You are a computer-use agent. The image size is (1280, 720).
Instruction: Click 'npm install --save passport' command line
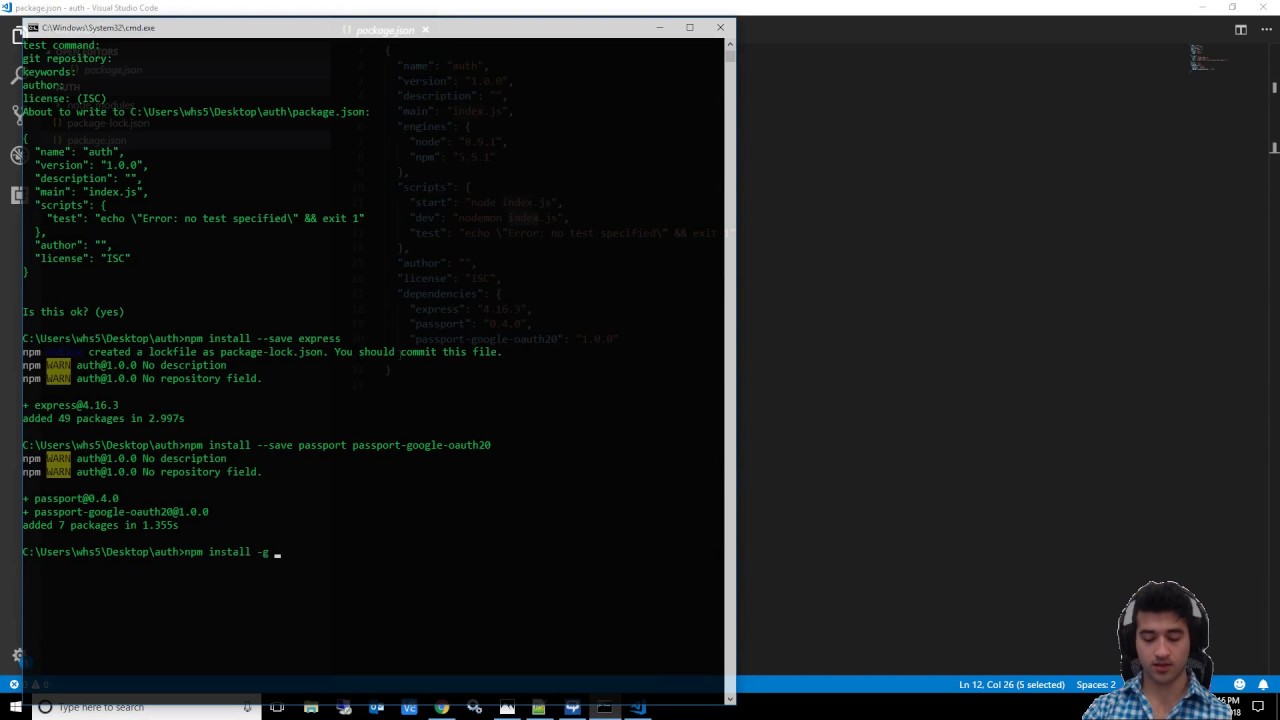click(338, 446)
